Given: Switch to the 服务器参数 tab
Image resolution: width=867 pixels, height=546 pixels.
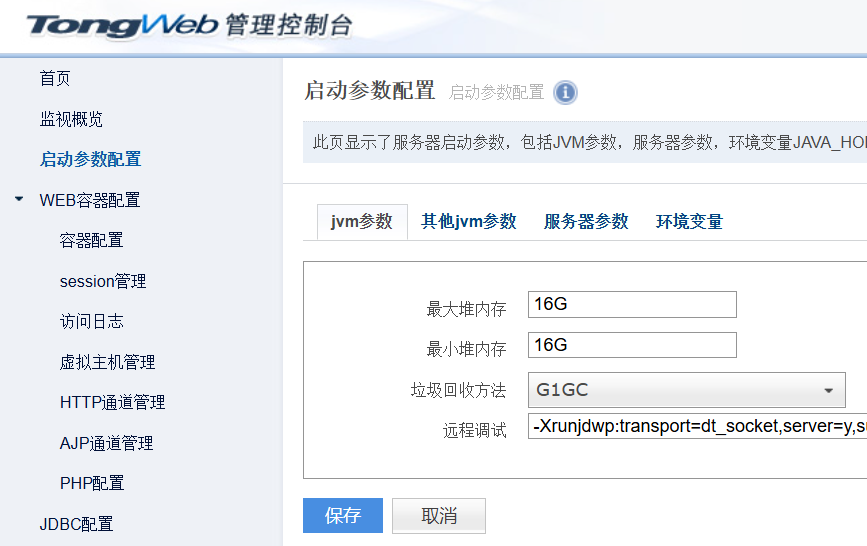Looking at the screenshot, I should pyautogui.click(x=586, y=222).
